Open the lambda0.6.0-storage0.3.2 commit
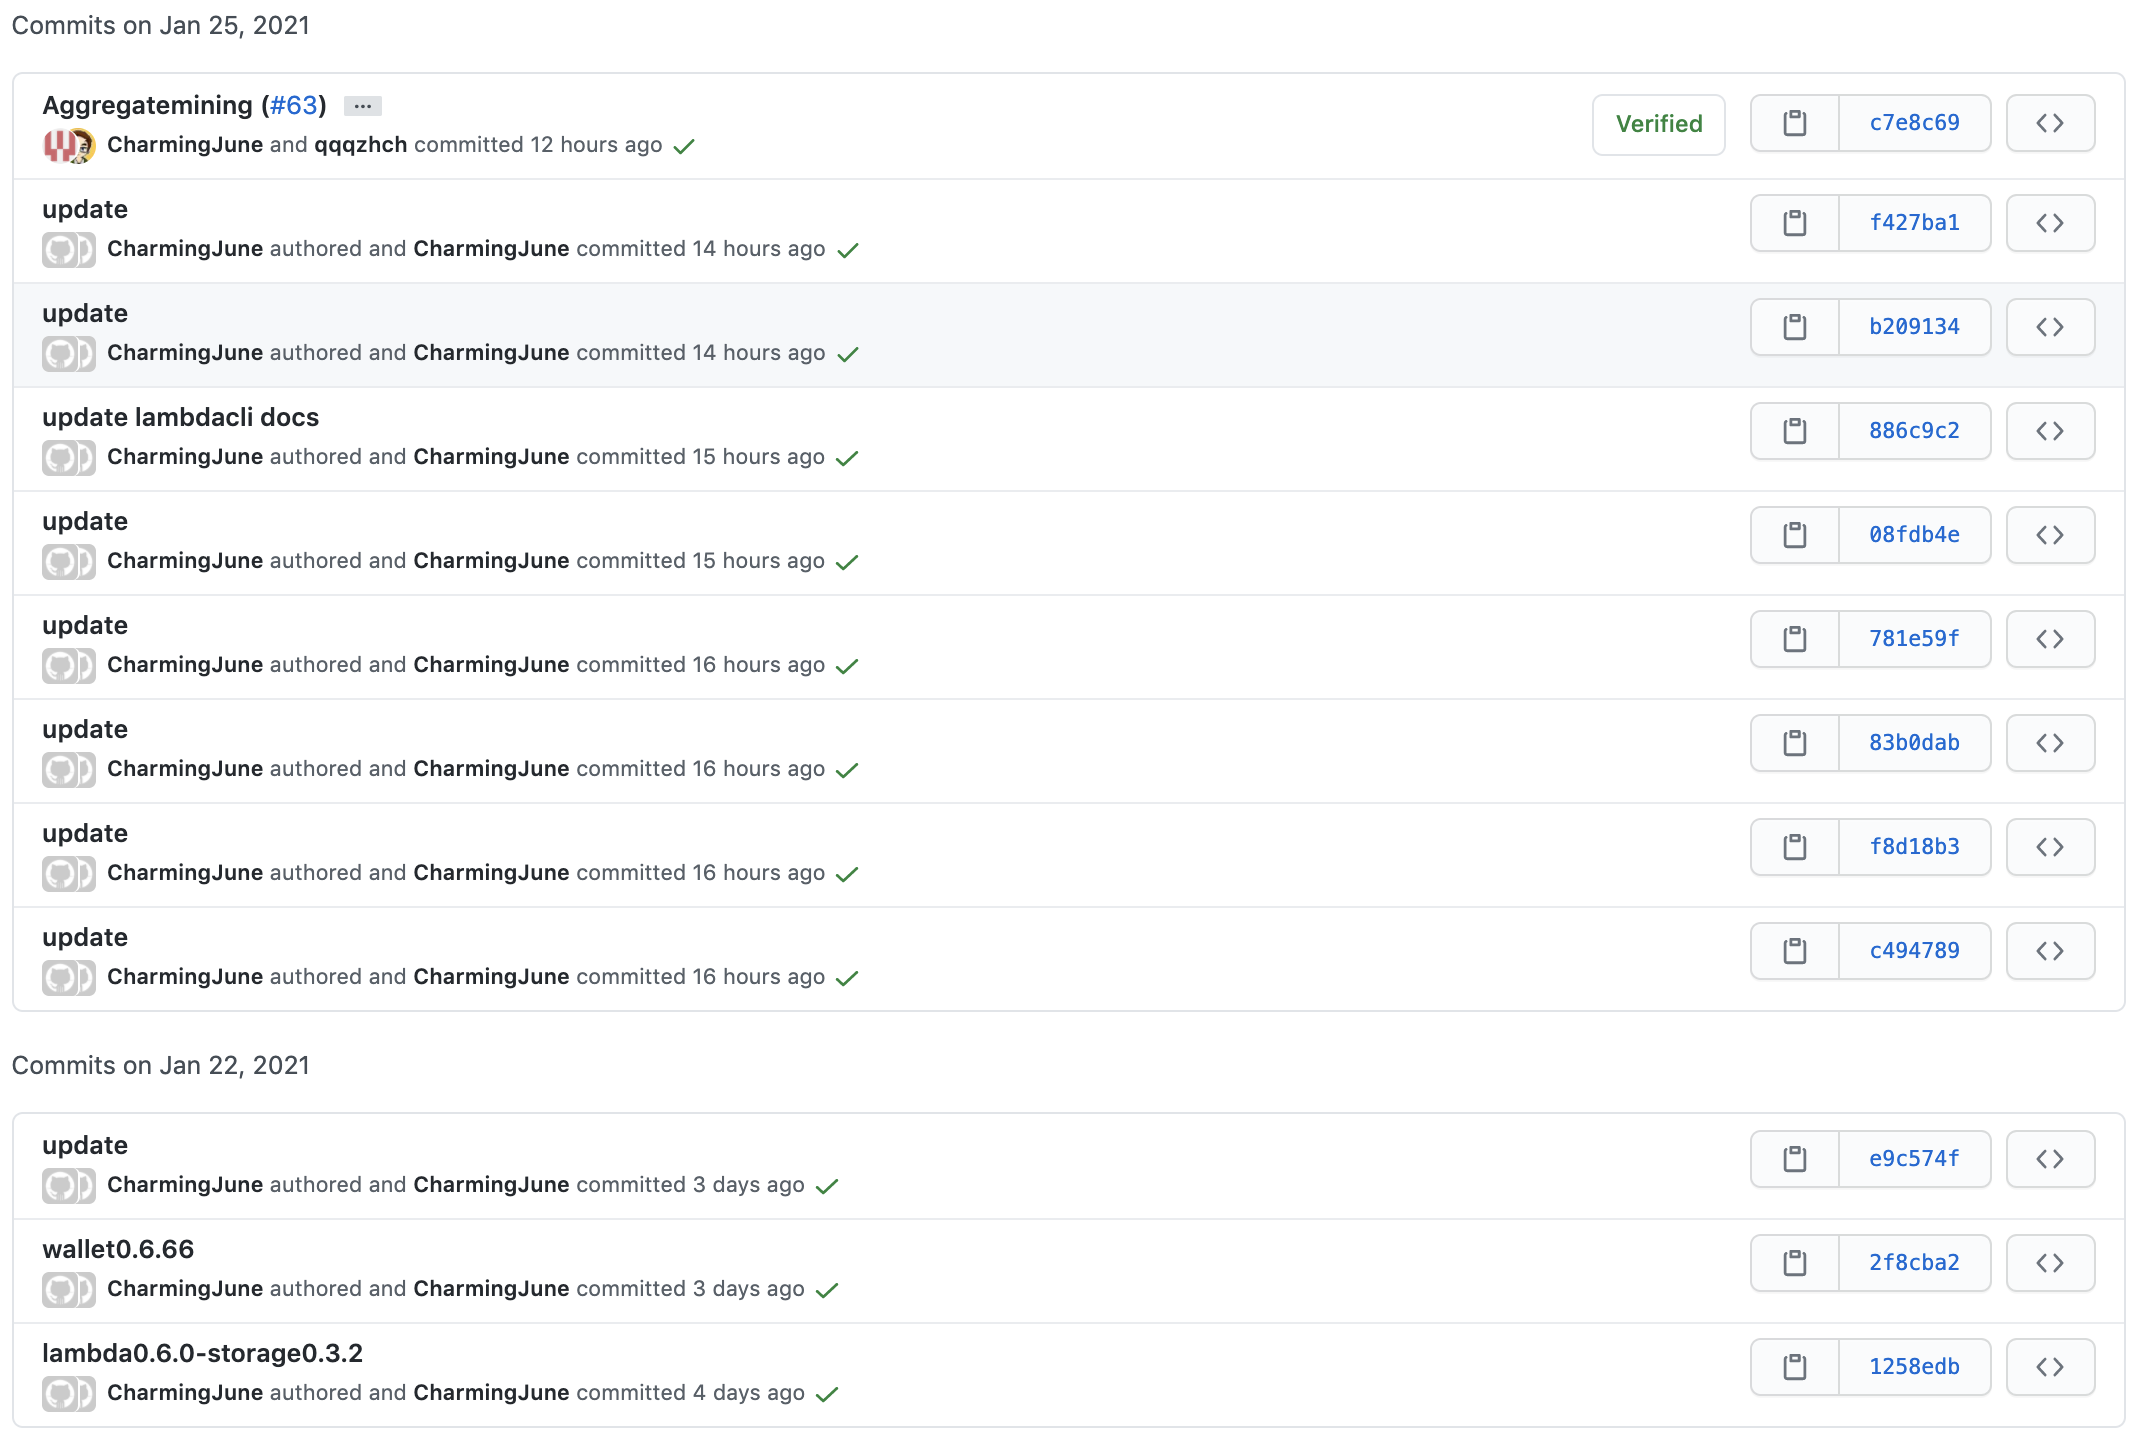Screen dimensions: 2134x1438 click(x=202, y=1353)
